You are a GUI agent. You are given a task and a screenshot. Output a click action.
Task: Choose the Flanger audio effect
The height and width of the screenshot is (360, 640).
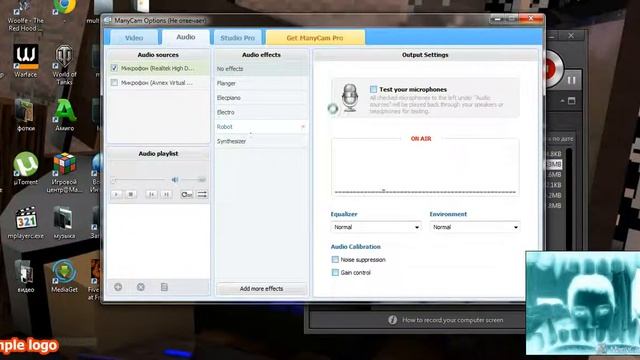[x=261, y=83]
